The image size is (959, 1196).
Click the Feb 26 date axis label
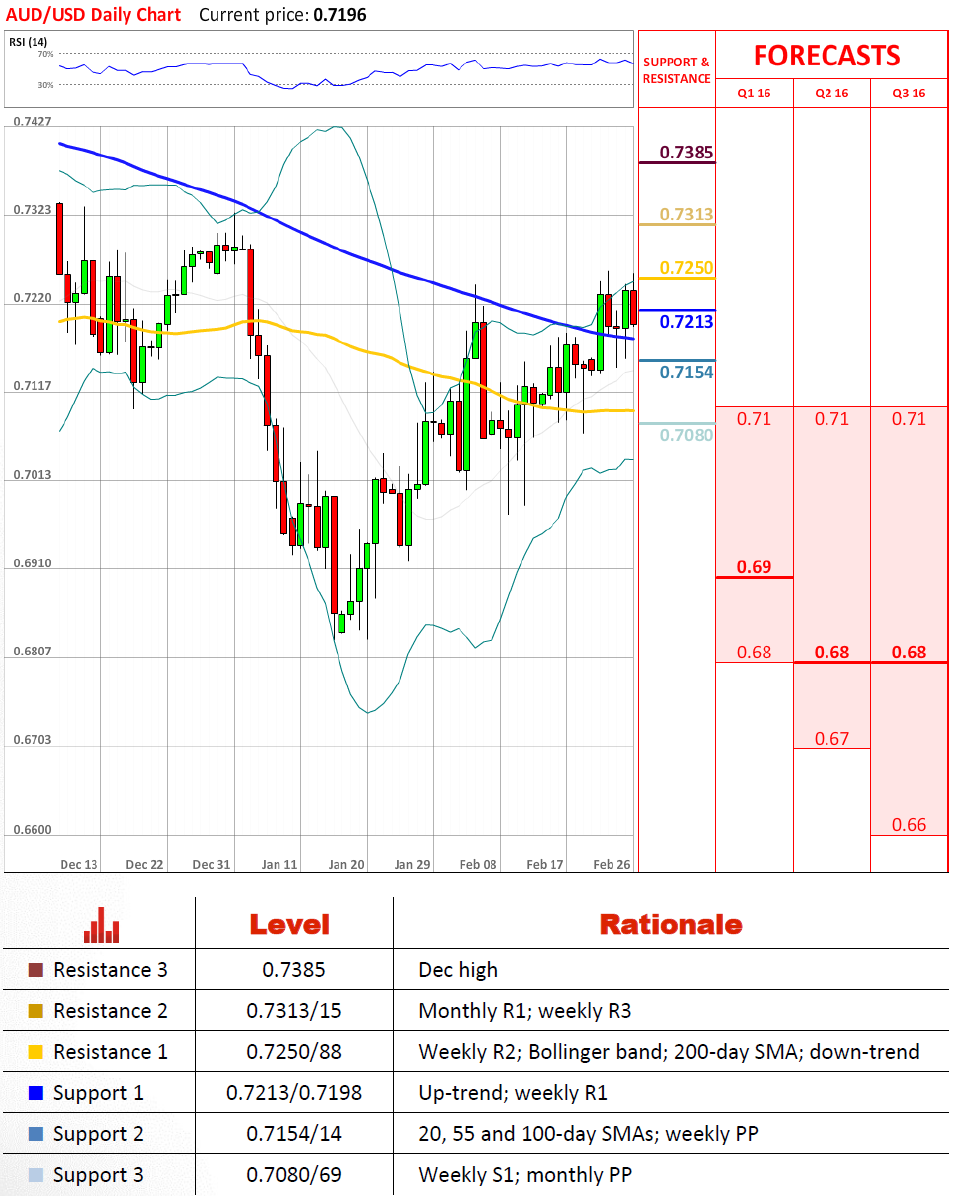(612, 864)
